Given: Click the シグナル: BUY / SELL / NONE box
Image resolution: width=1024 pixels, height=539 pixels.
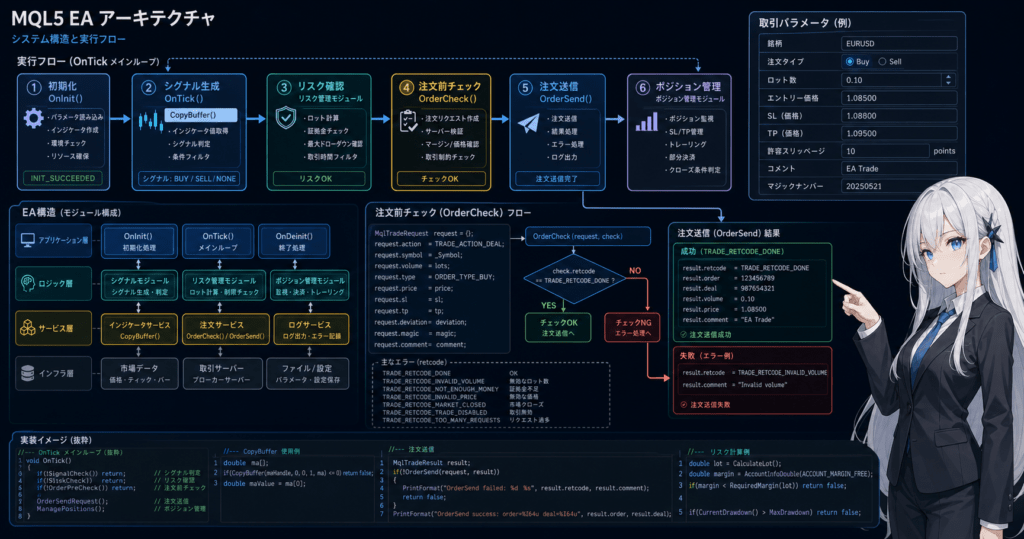Looking at the screenshot, I should 189,178.
